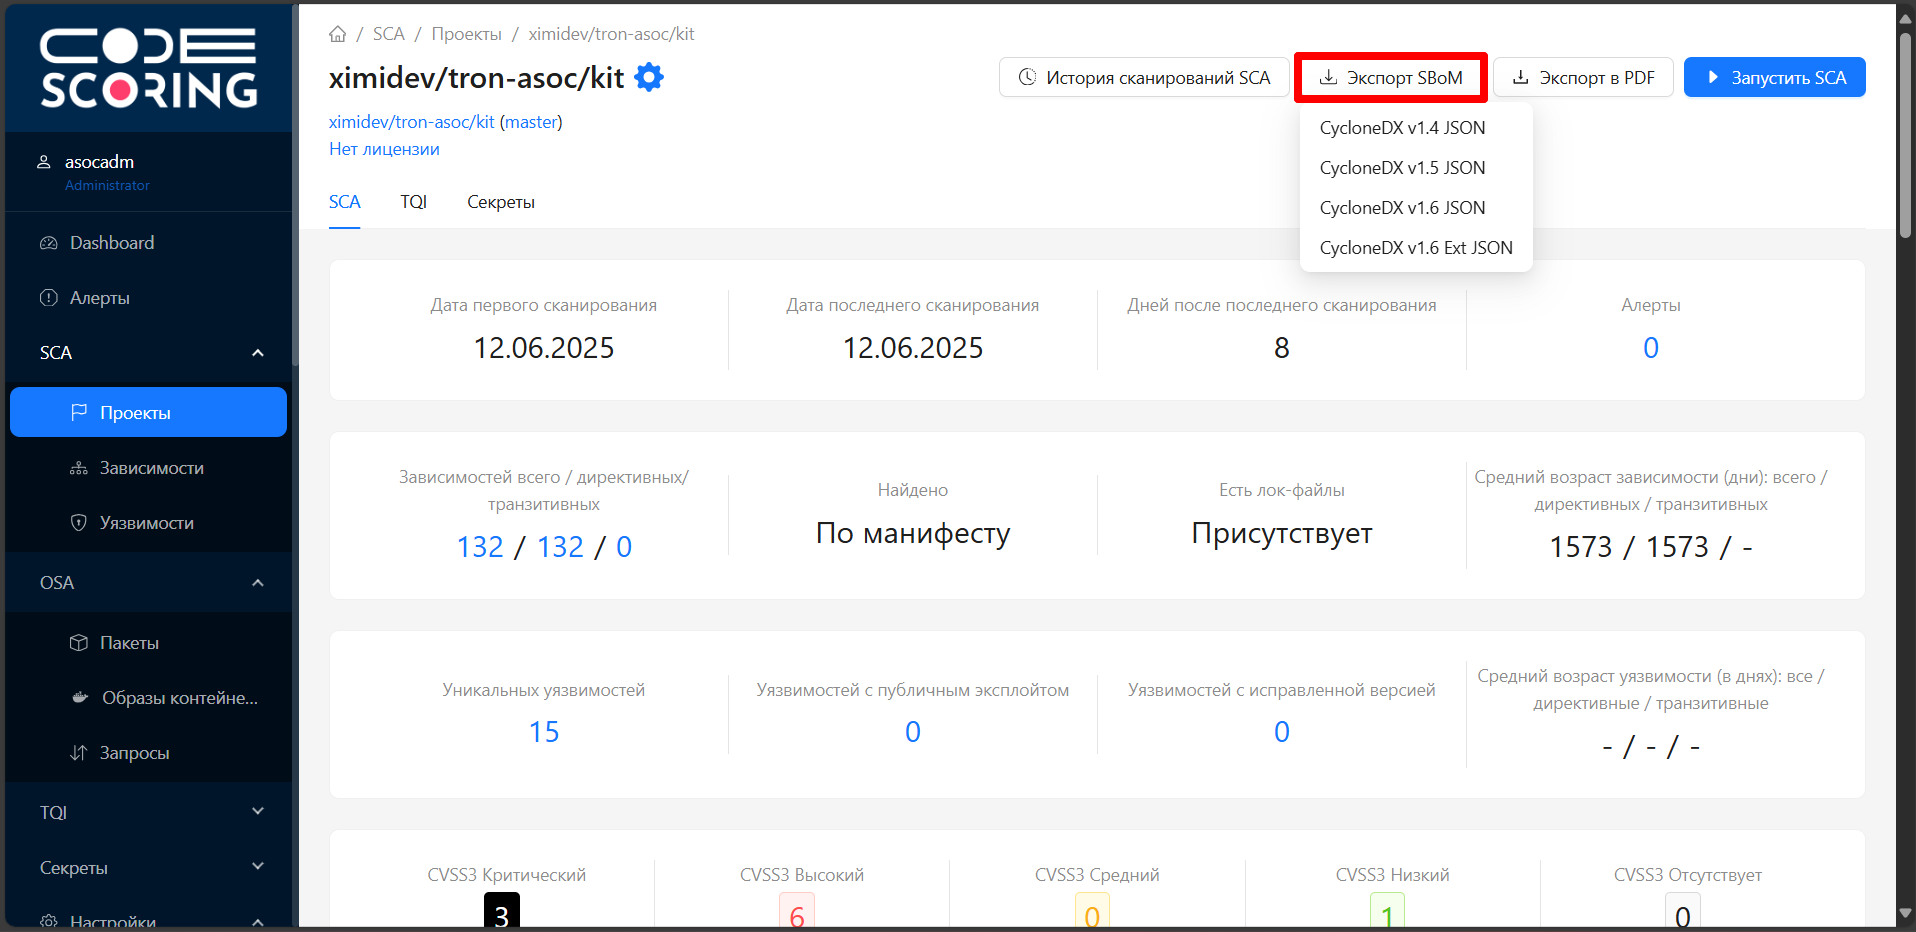This screenshot has height=932, width=1916.
Task: Switch to the Секреты tab
Action: click(x=500, y=202)
